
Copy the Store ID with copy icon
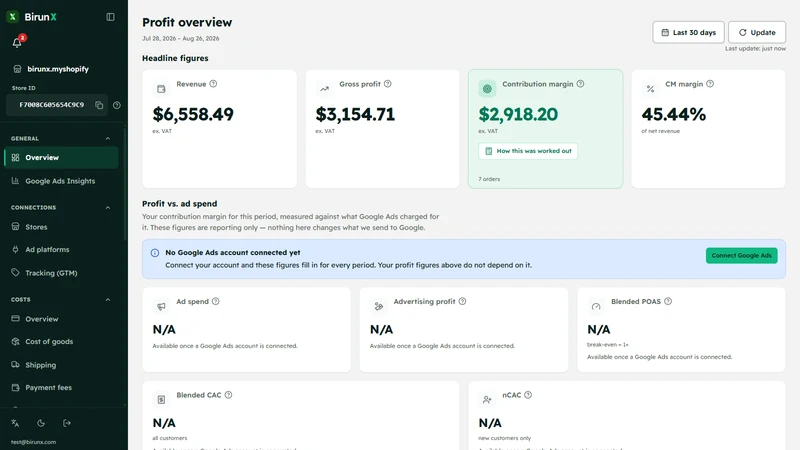point(99,105)
